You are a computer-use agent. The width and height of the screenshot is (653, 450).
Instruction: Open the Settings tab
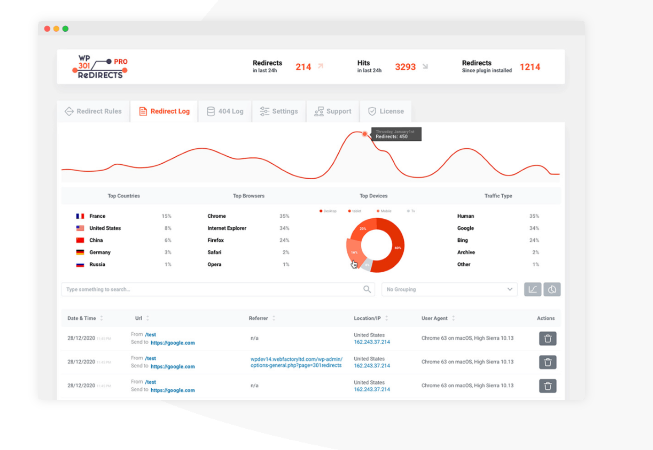point(279,111)
